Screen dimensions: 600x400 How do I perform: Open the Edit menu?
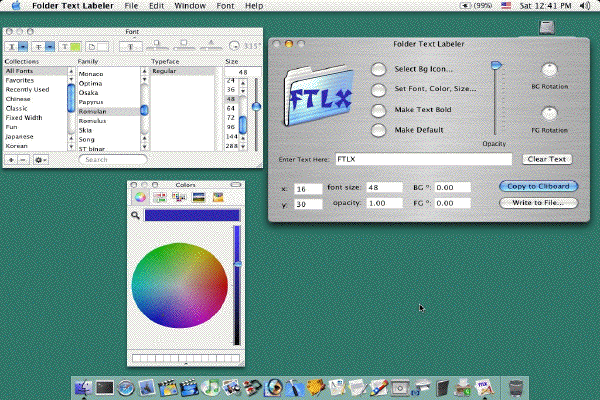pos(156,6)
